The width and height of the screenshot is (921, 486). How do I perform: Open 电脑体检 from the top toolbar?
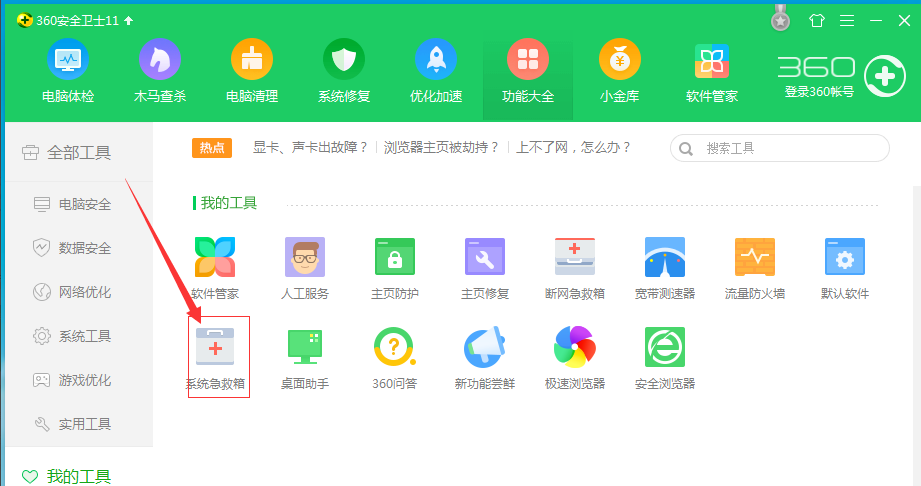[68, 71]
